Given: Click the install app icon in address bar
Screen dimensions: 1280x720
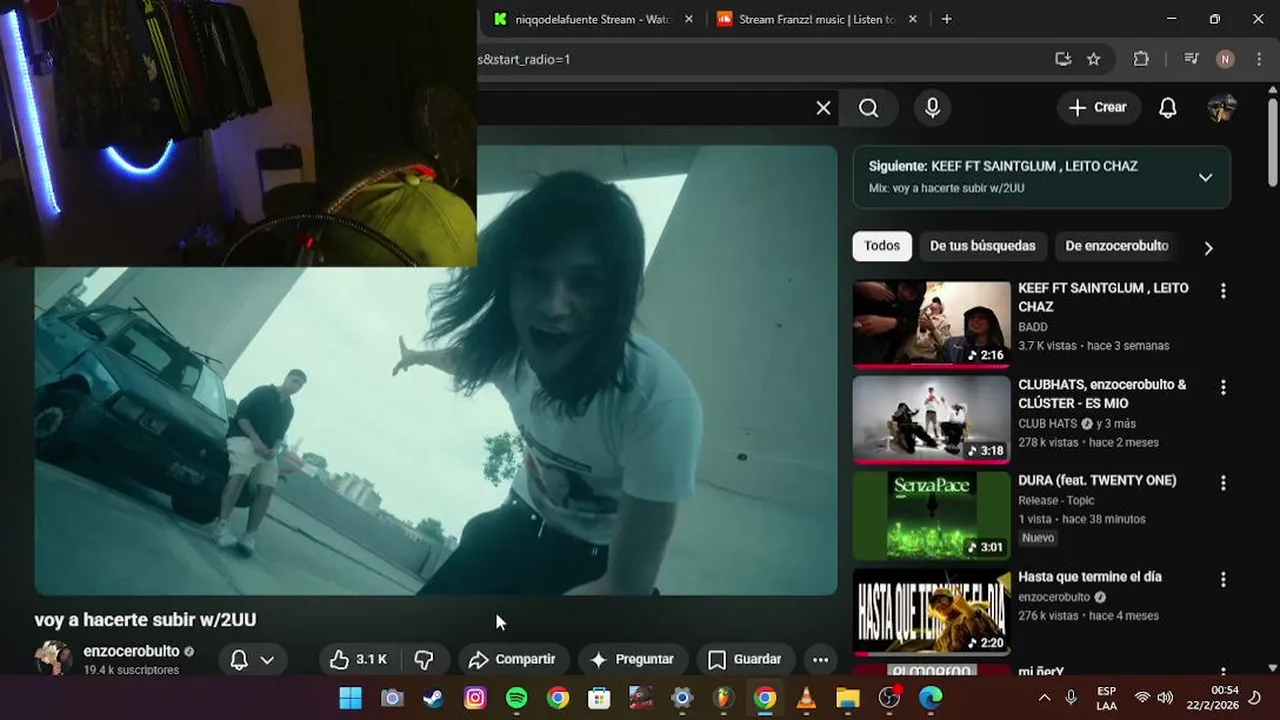Looking at the screenshot, I should (x=1063, y=59).
